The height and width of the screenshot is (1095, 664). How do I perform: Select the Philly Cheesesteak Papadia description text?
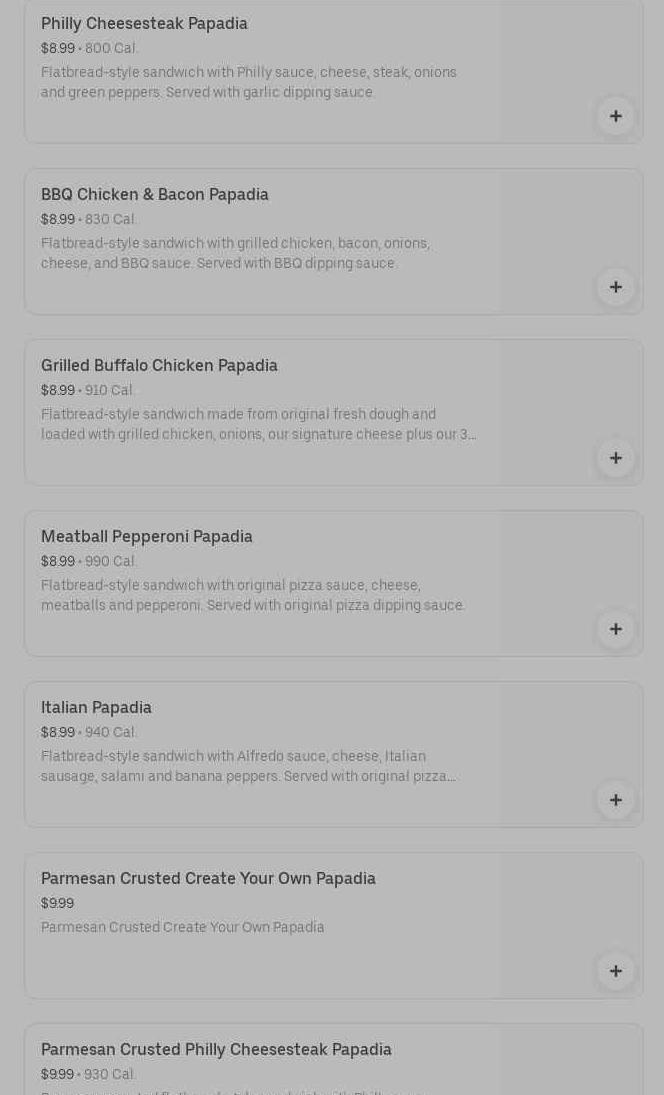click(249, 82)
